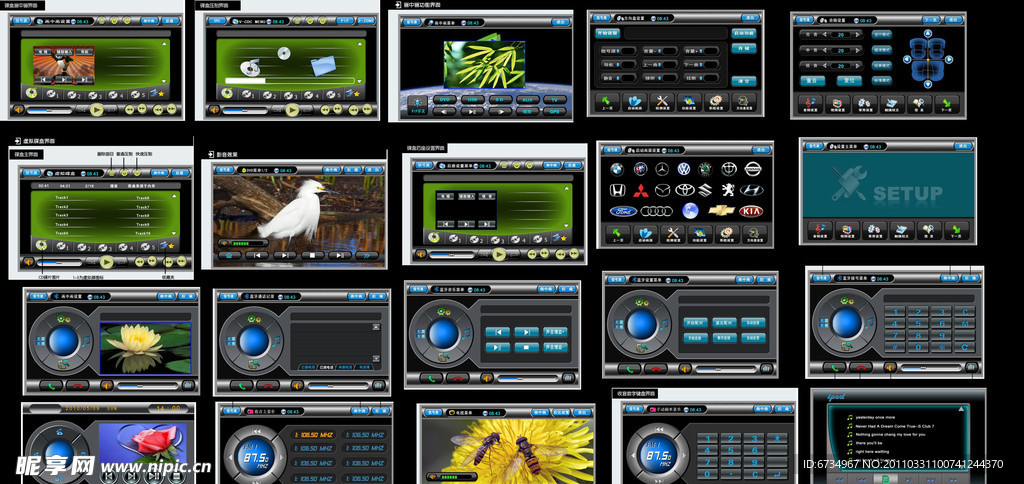Hang up with red phone button in lotus panel
The image size is (1024, 484).
tap(78, 385)
